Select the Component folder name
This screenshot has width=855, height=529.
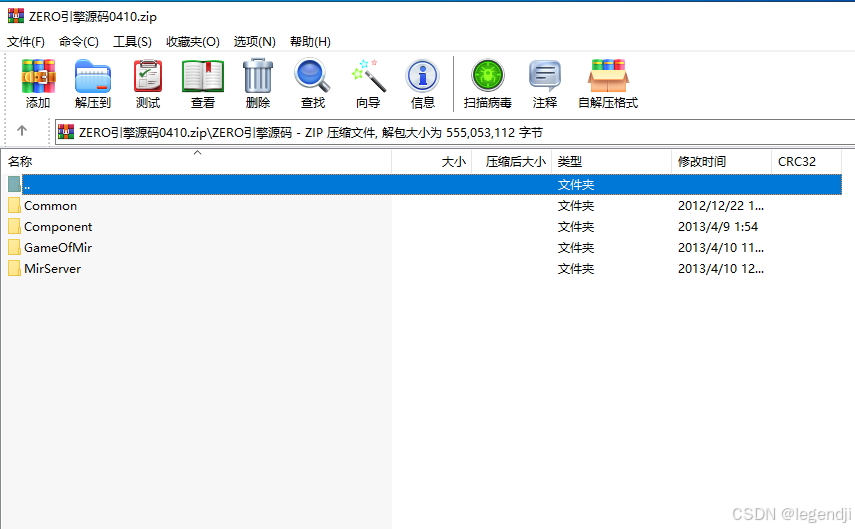[x=58, y=227]
